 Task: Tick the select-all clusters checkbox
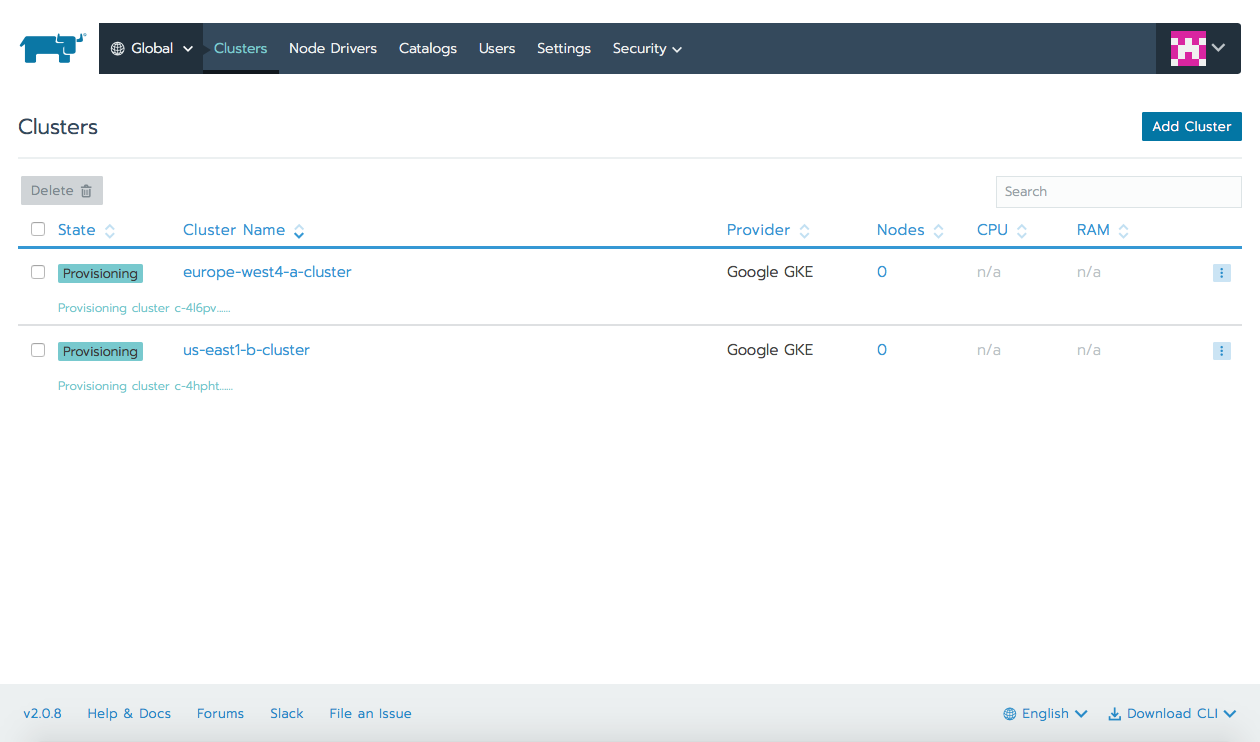point(38,229)
